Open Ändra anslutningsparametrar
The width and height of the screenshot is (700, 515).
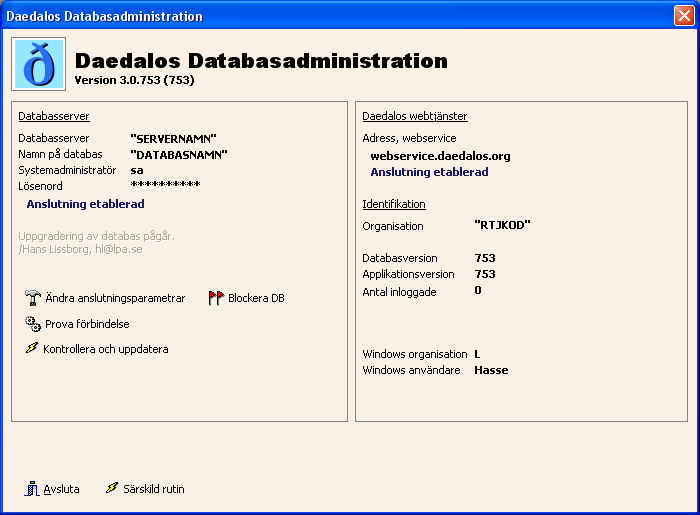115,298
